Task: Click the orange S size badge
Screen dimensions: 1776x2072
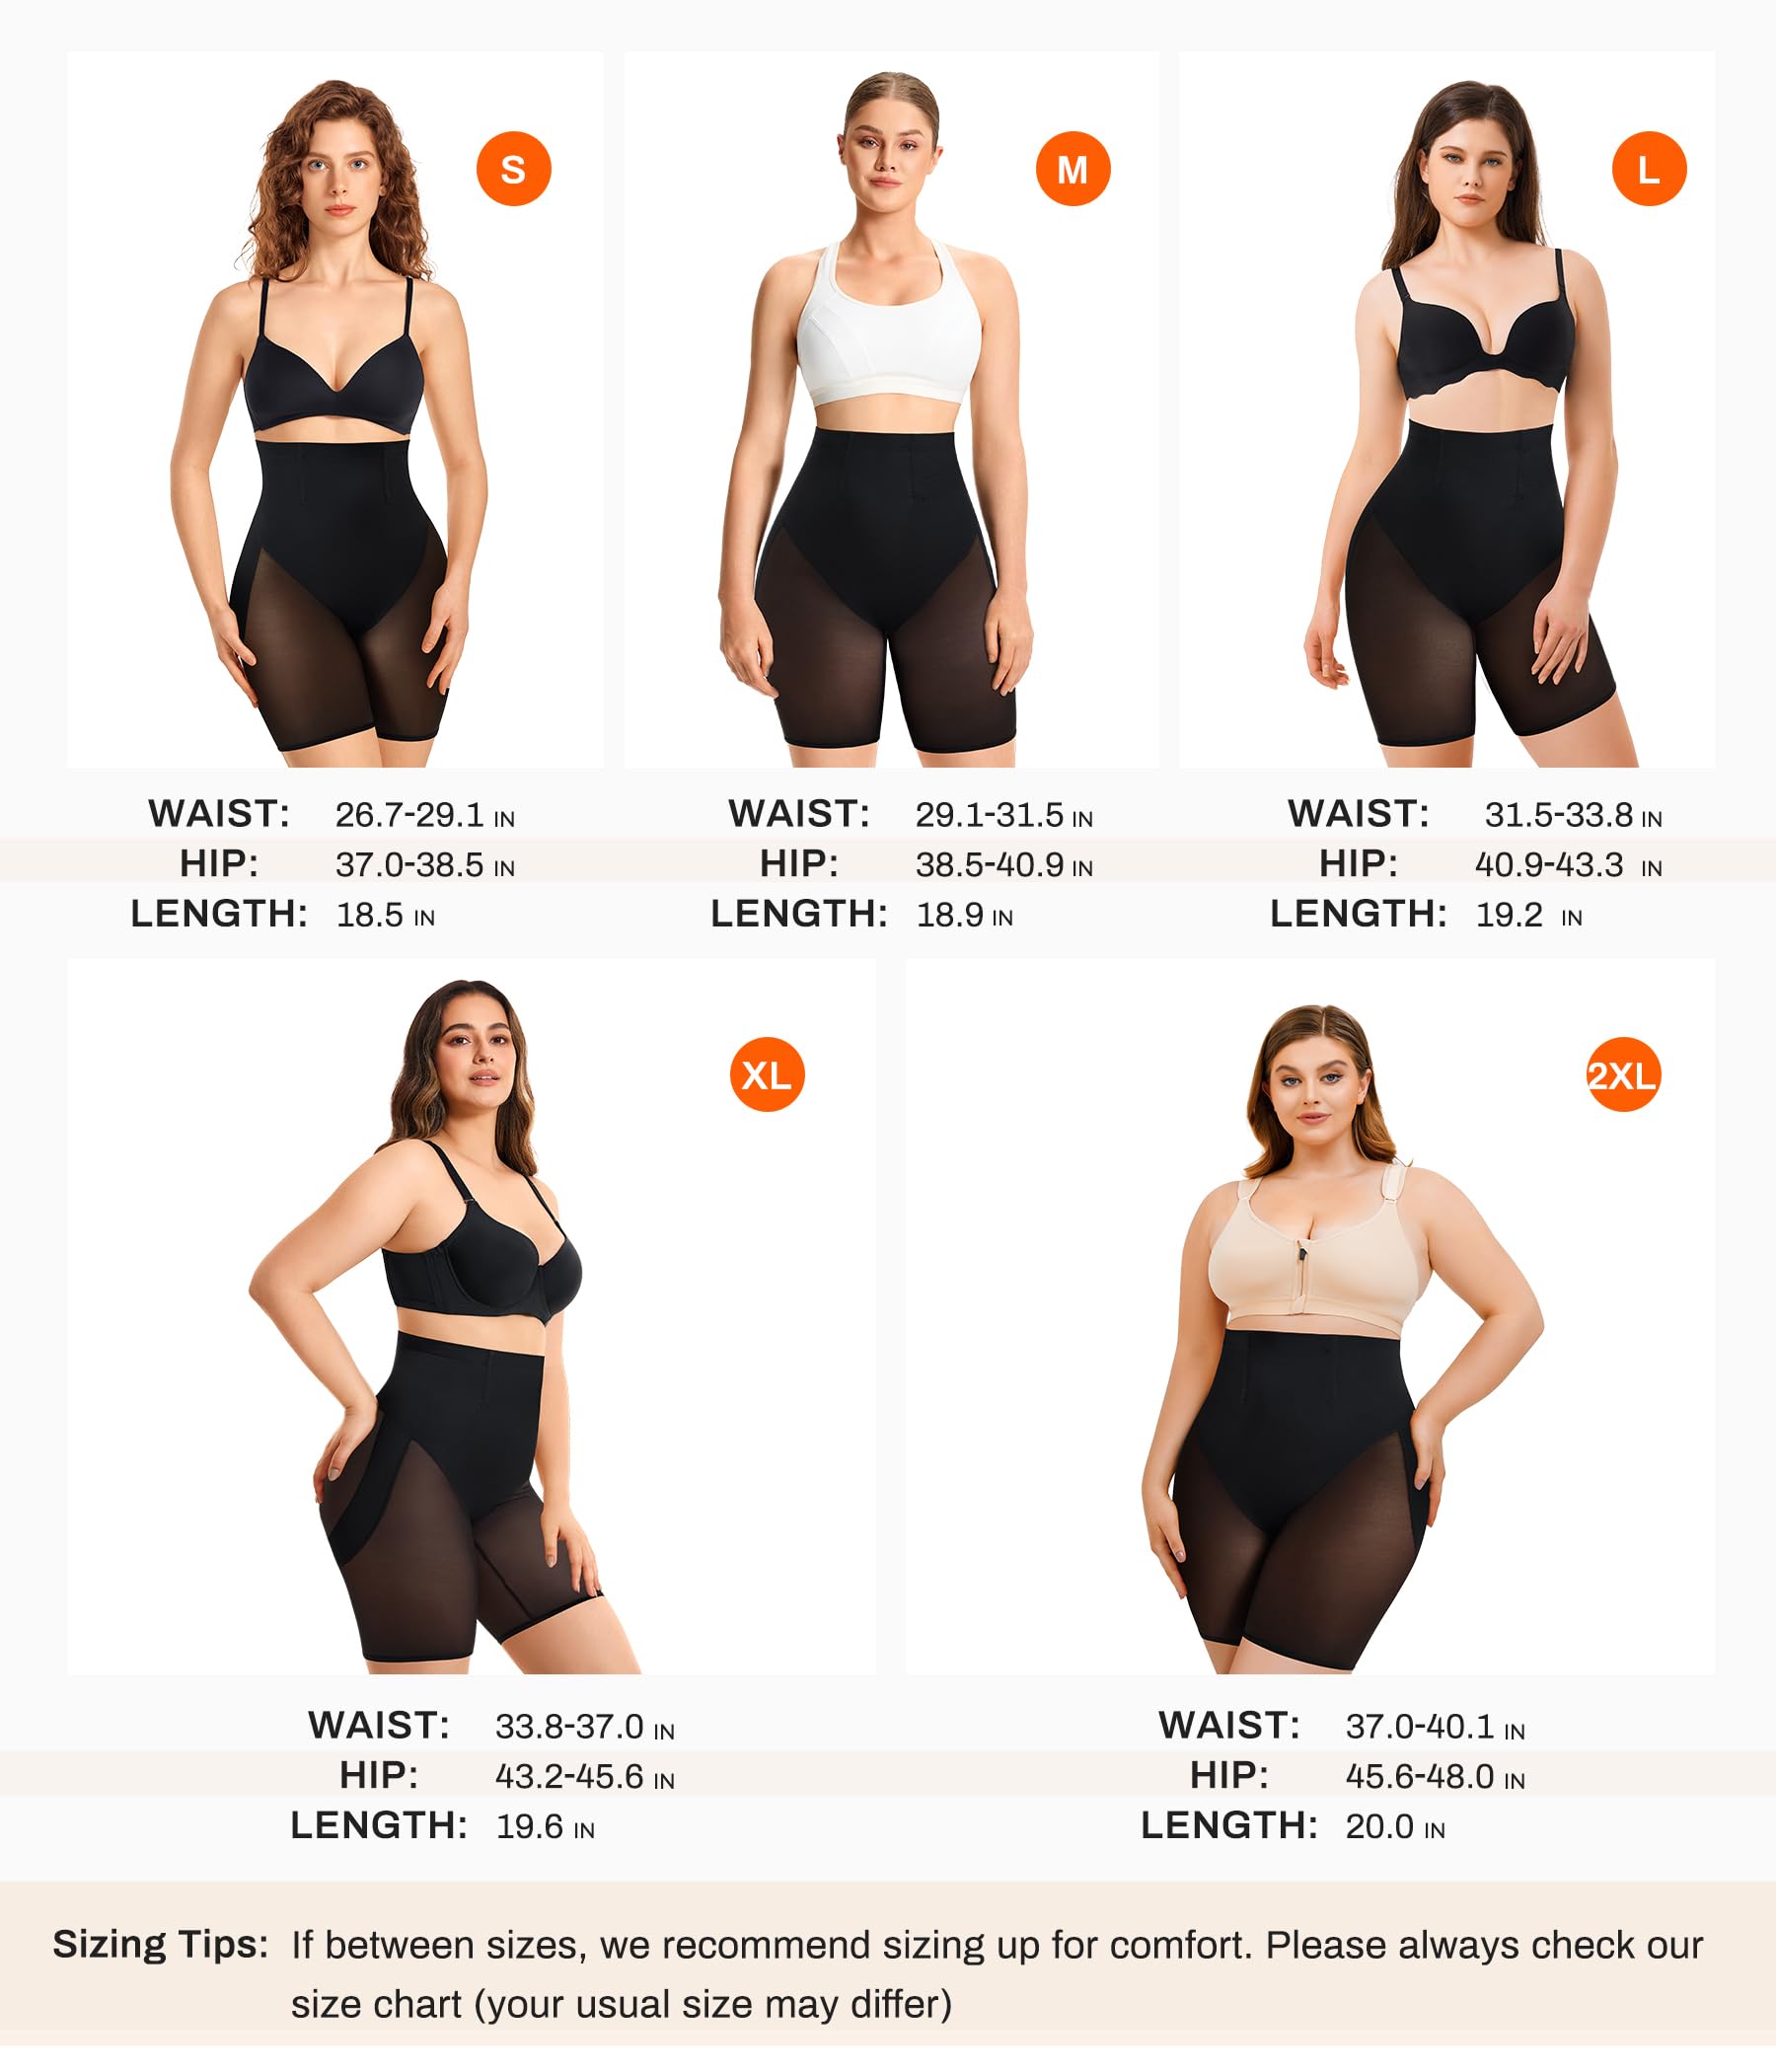Action: coord(513,169)
